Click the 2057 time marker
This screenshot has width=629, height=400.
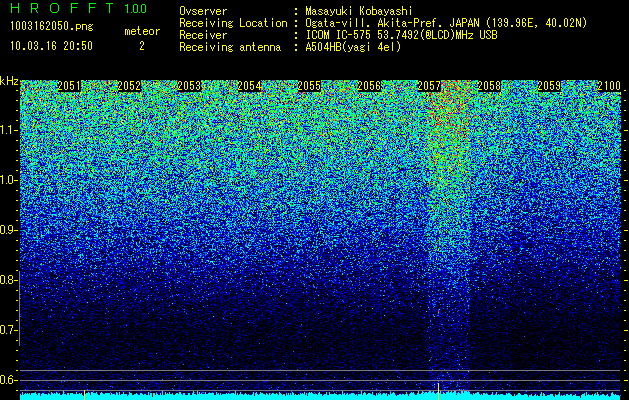[x=429, y=86]
